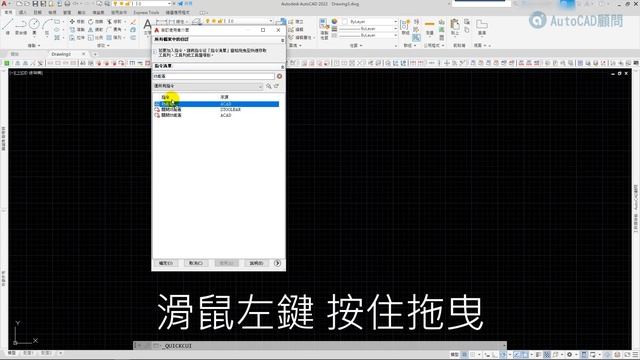Toggle snap mode in status bar

click(473, 355)
